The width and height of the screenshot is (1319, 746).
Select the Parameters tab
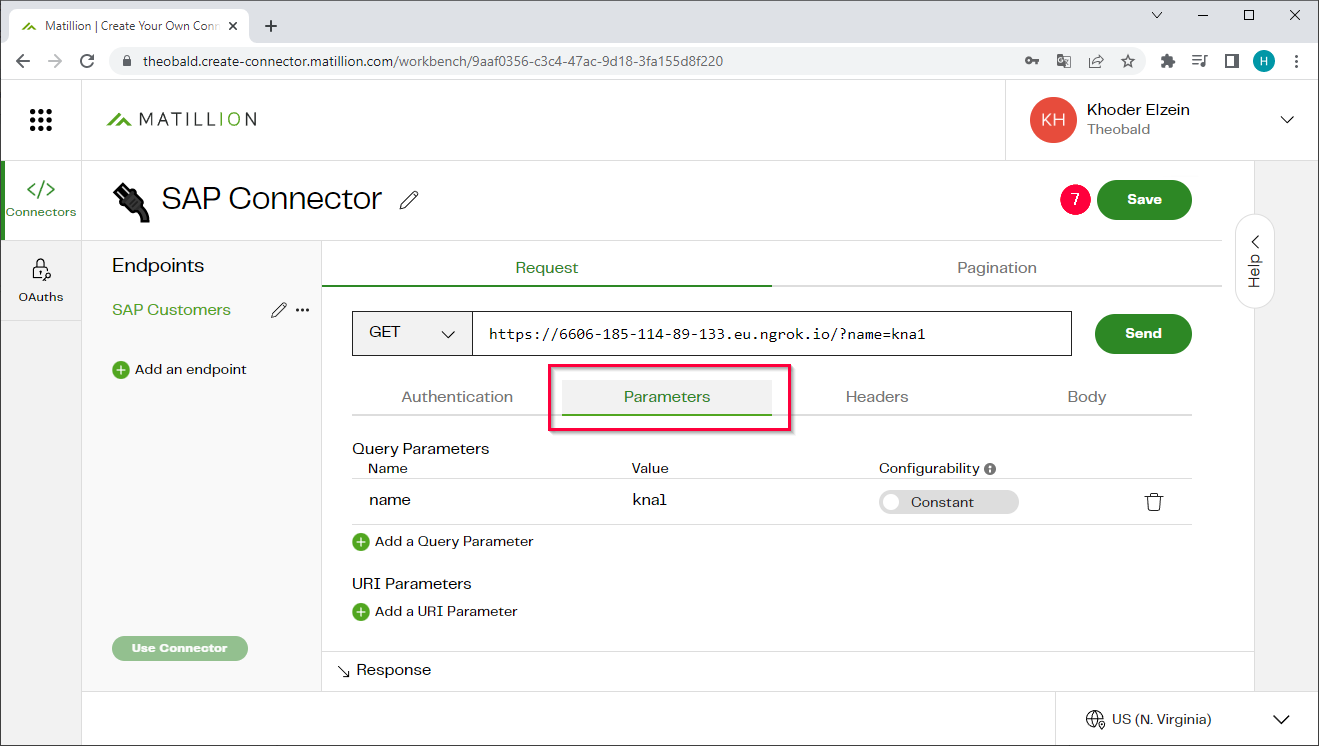[667, 397]
